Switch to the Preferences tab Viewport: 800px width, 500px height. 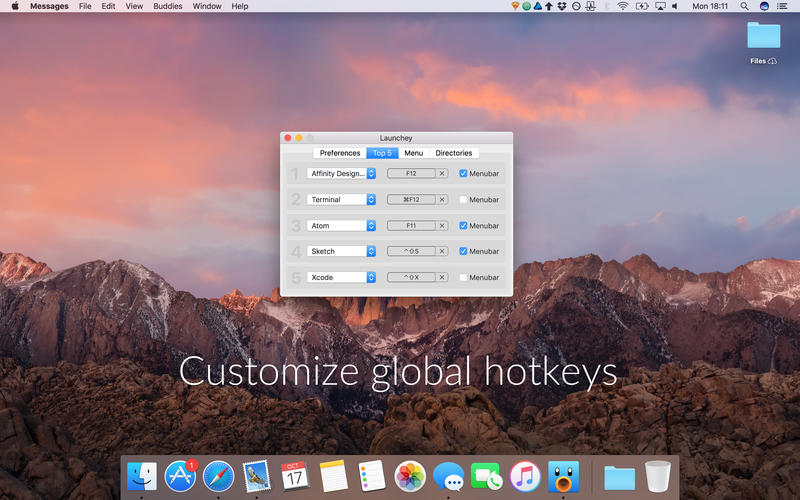tap(340, 153)
